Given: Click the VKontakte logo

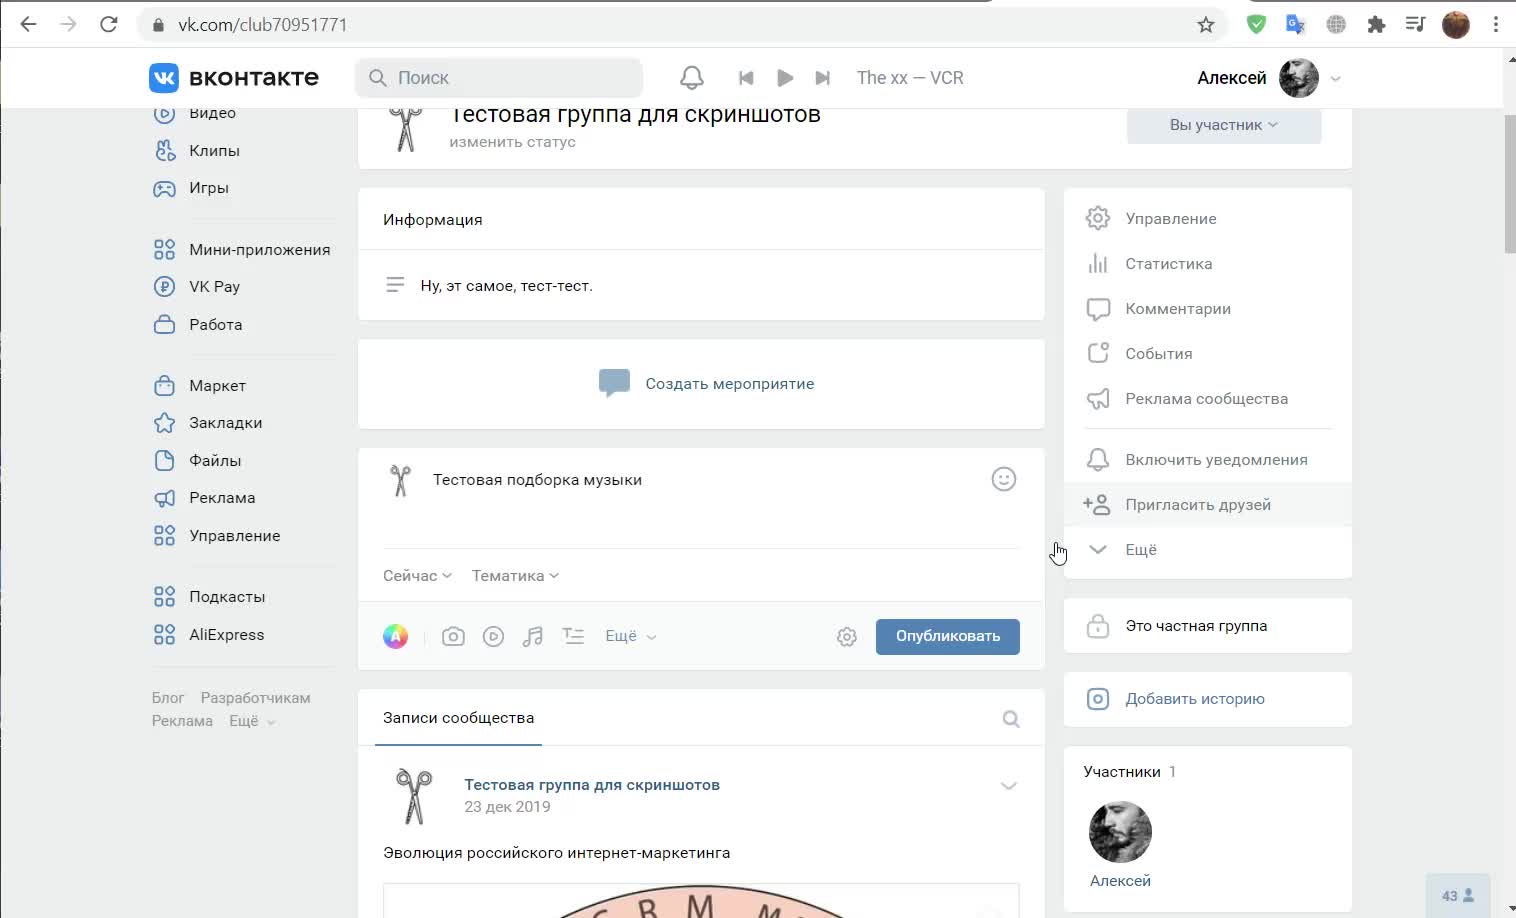Looking at the screenshot, I should coord(234,78).
